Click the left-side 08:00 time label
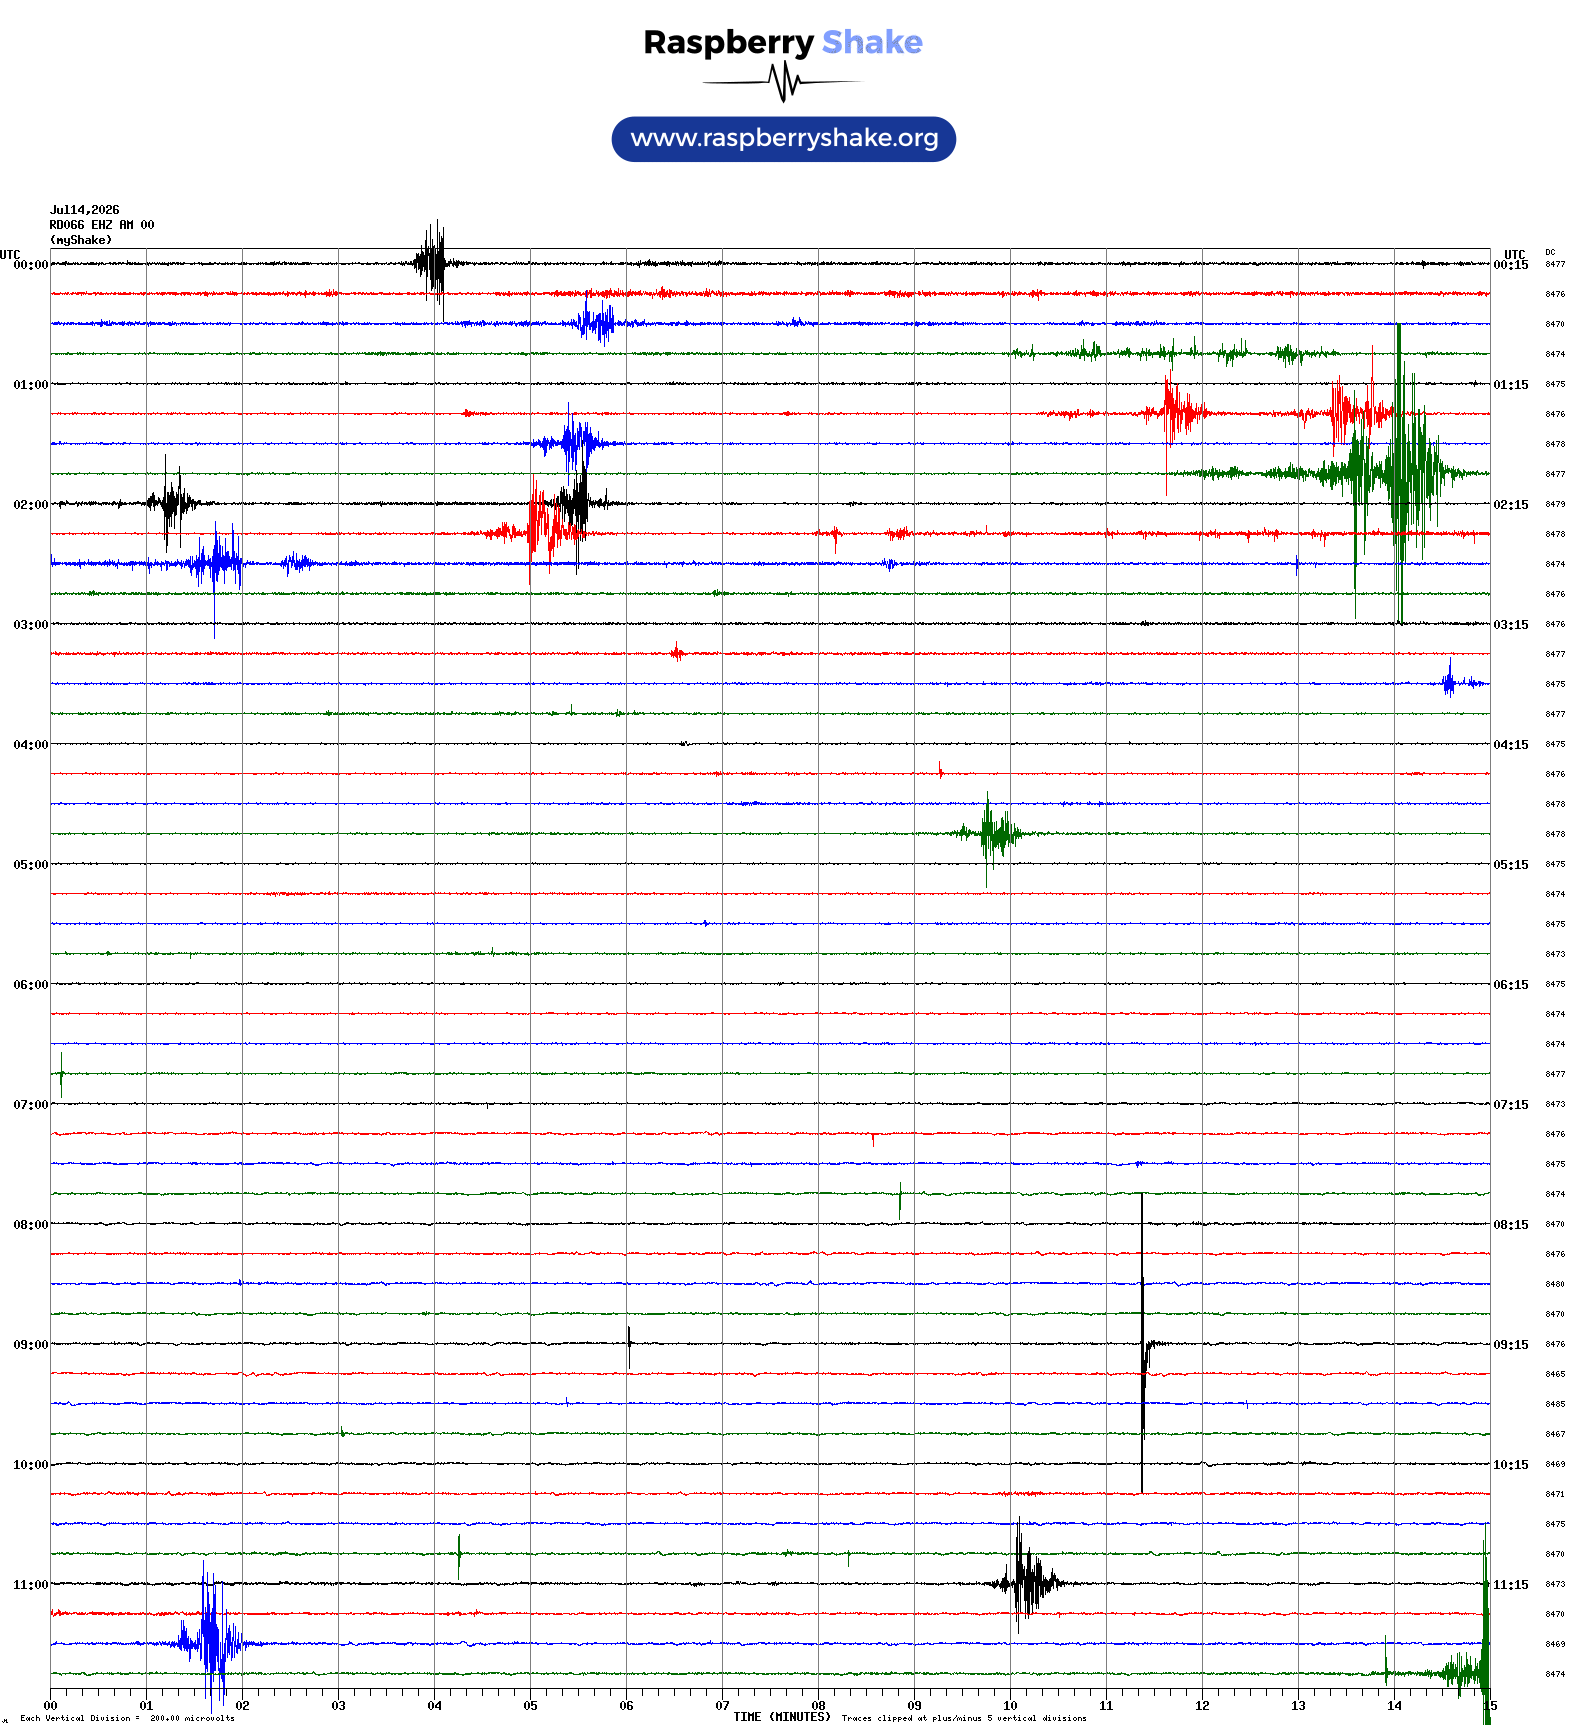This screenshot has height=1732, width=1570. (x=31, y=1225)
